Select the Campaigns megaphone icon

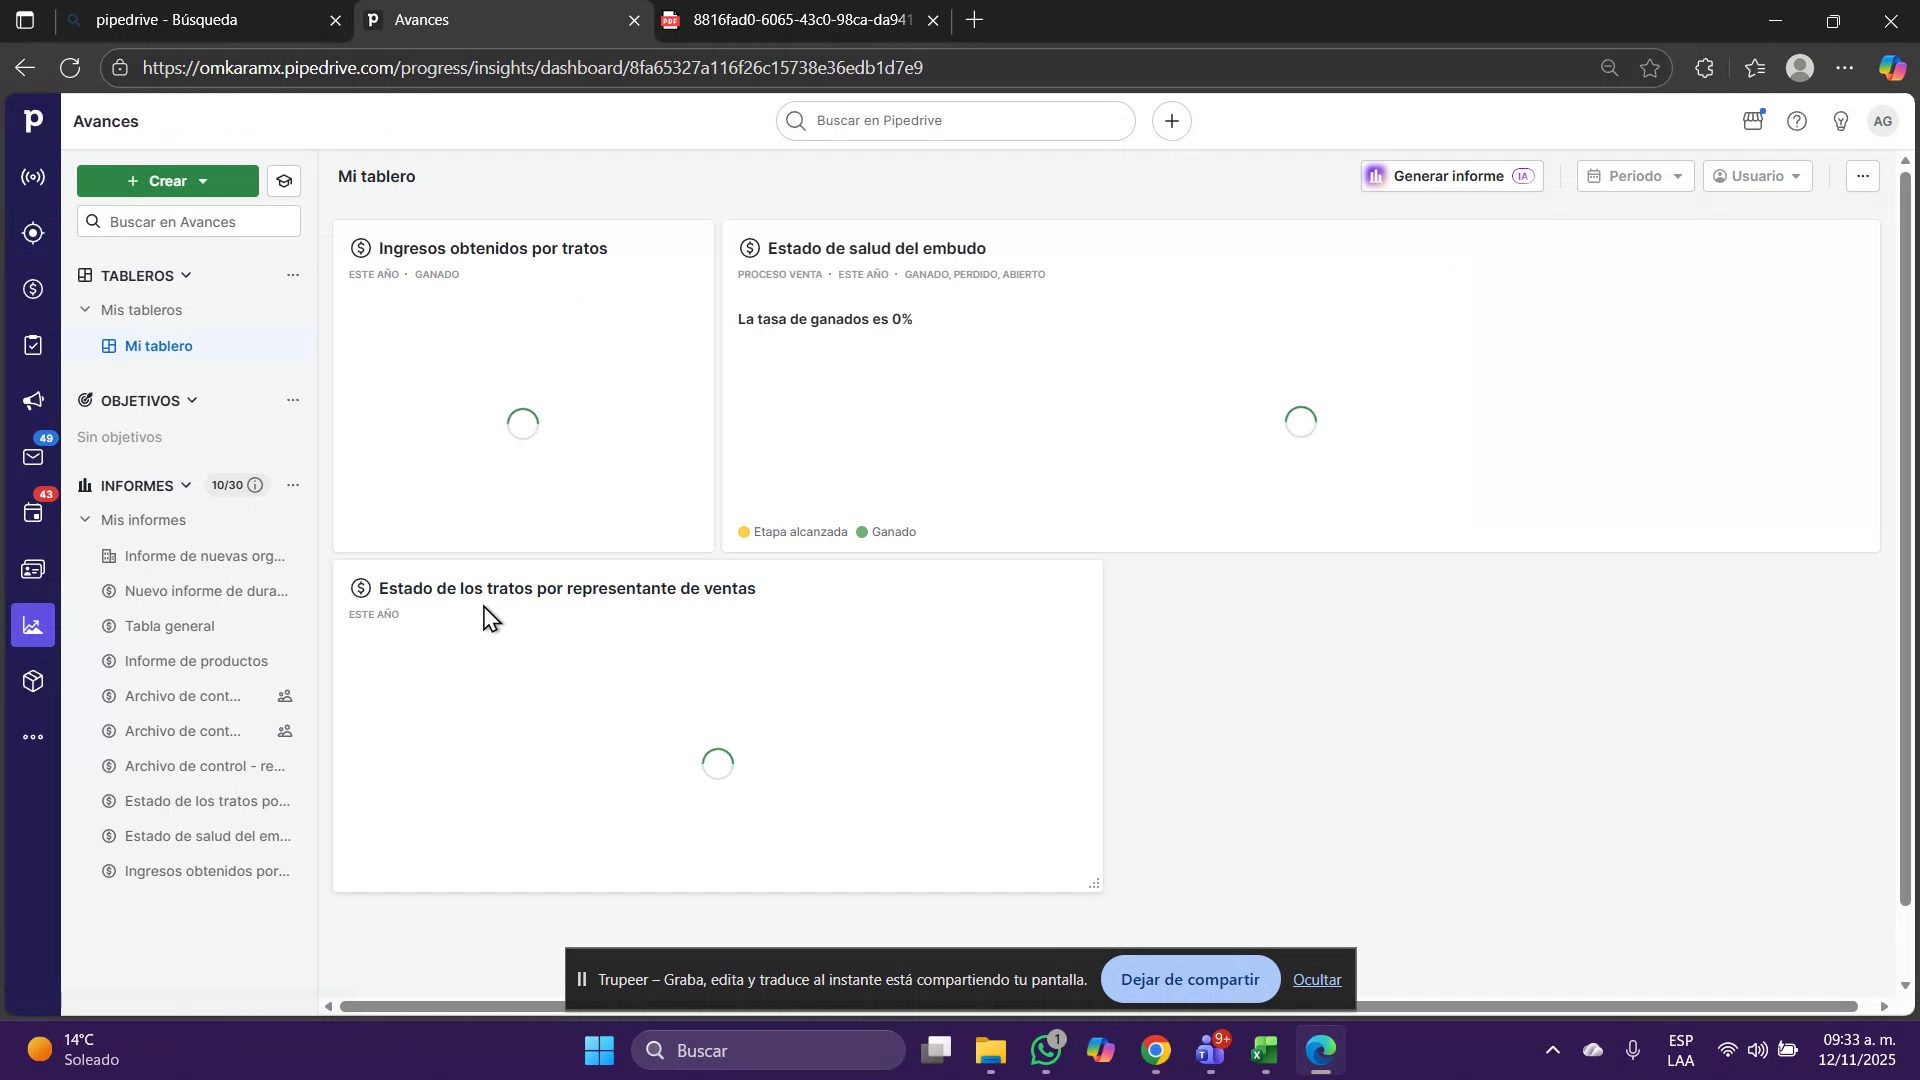(x=33, y=400)
